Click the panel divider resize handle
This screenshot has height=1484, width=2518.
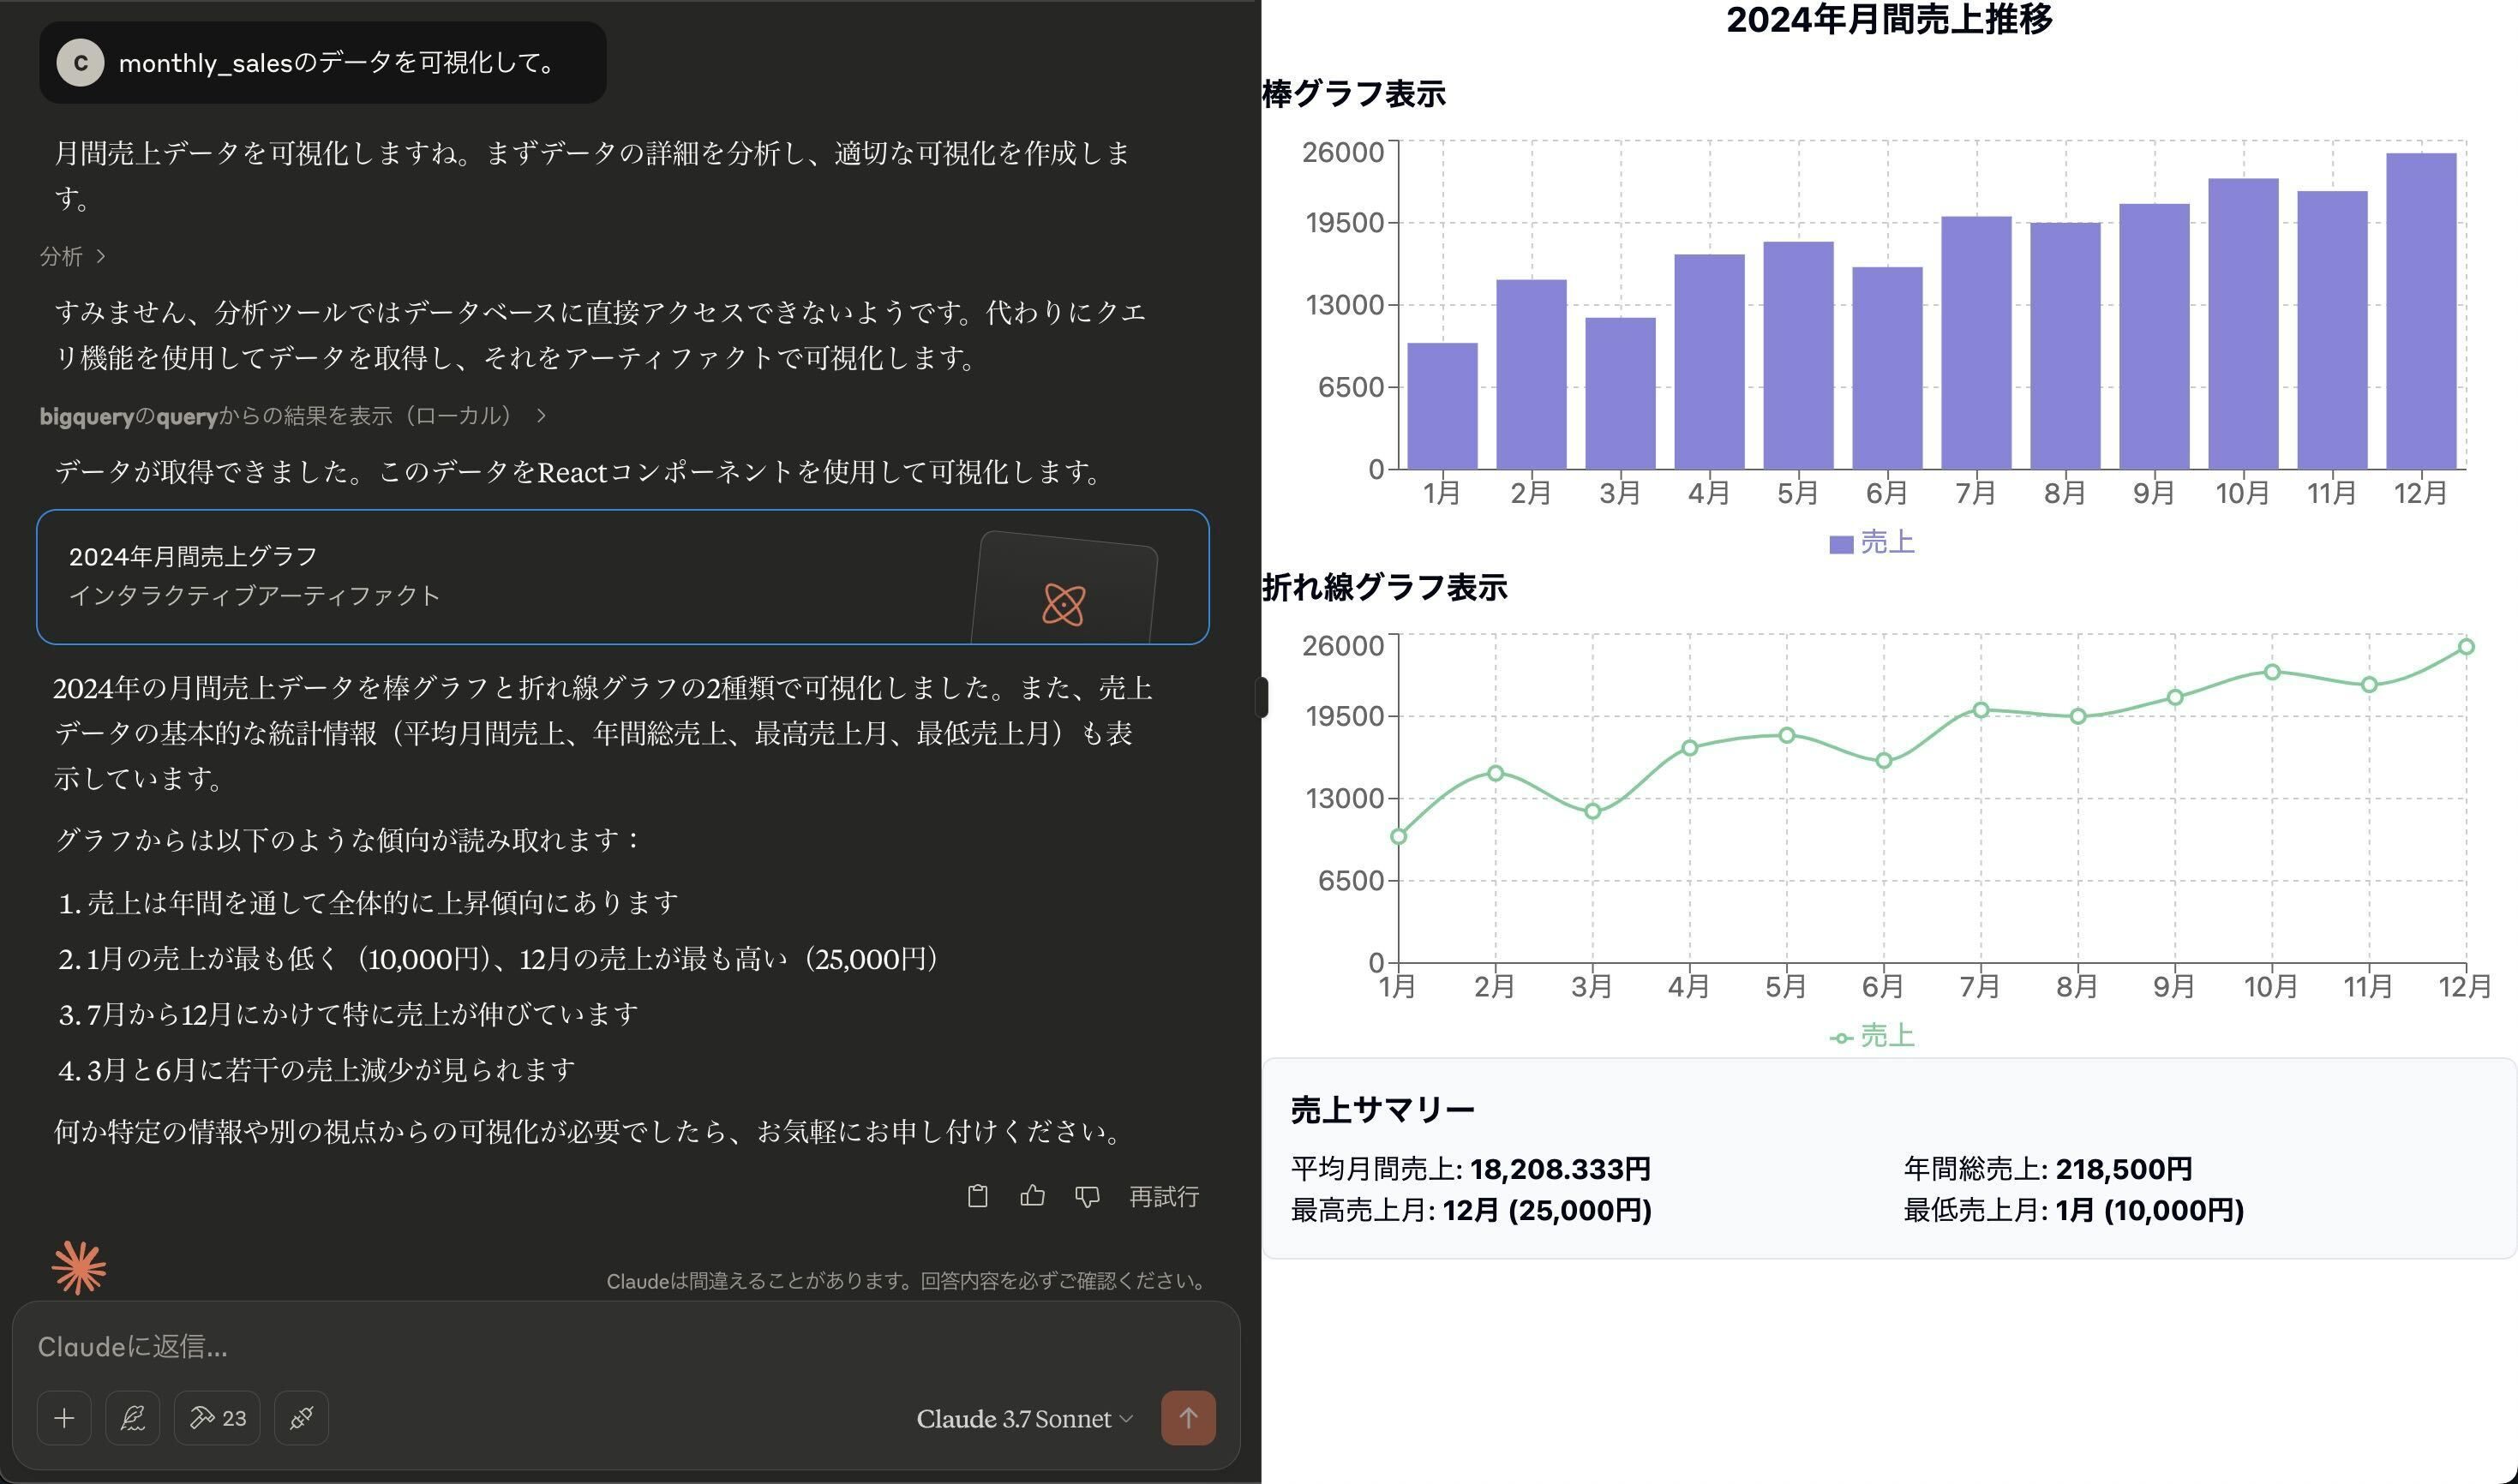1261,697
